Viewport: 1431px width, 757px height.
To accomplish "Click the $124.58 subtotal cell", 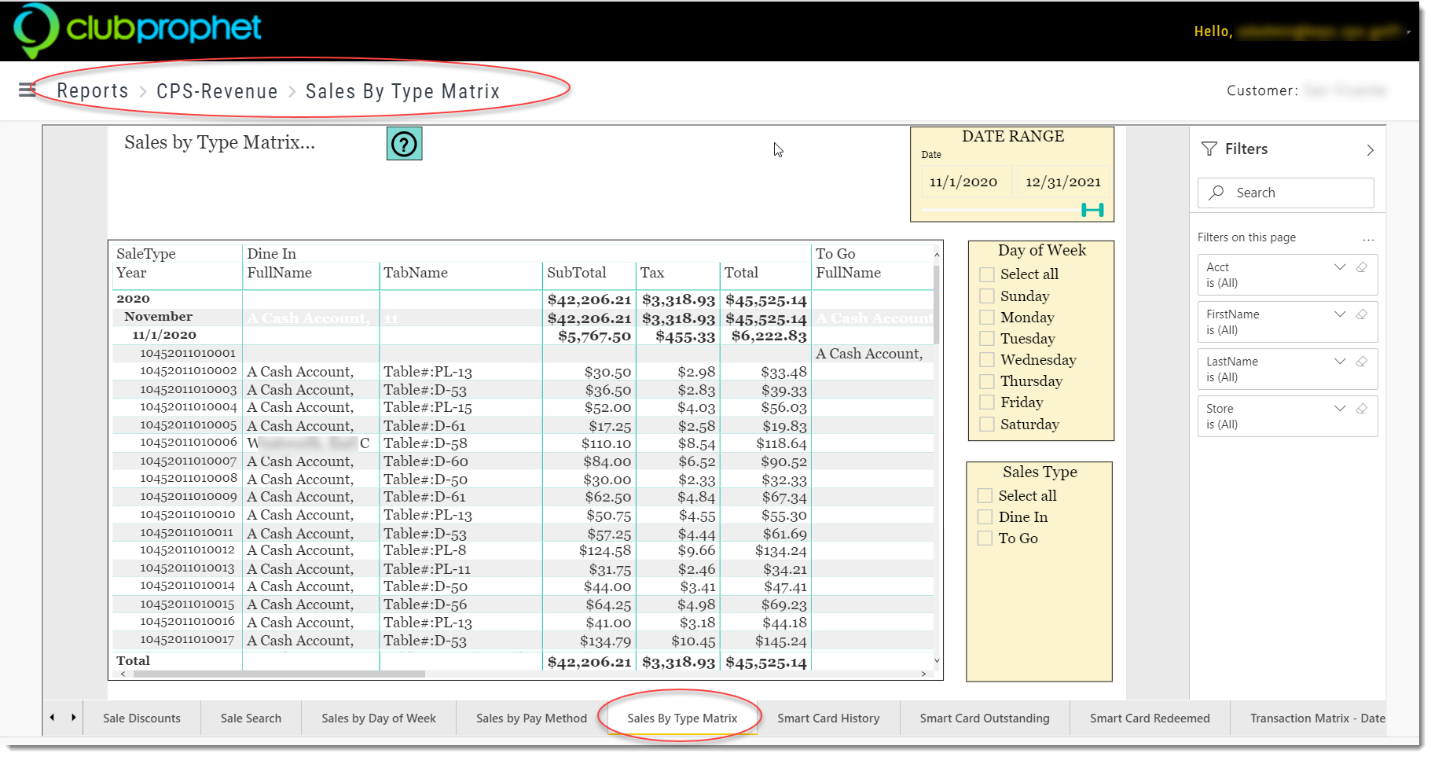I will (x=605, y=550).
